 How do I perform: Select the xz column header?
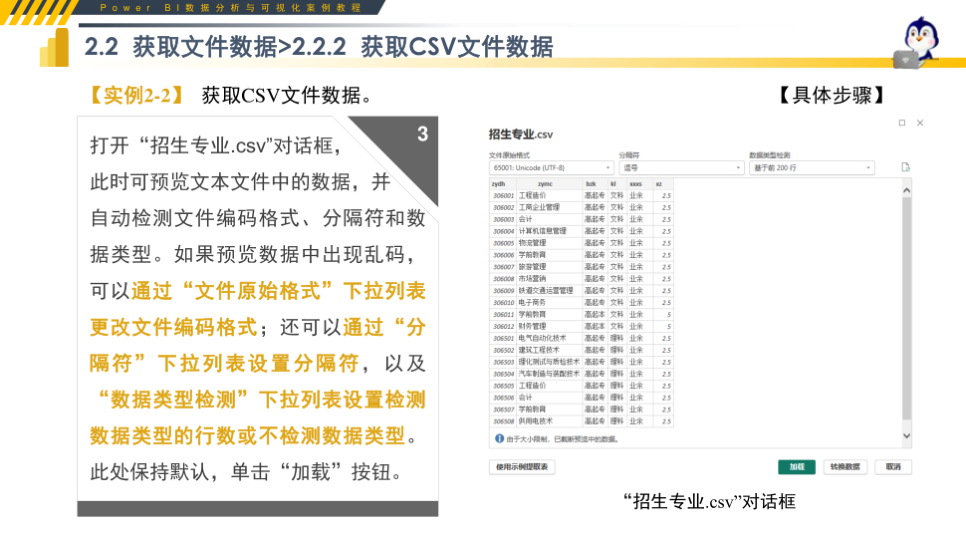(663, 184)
